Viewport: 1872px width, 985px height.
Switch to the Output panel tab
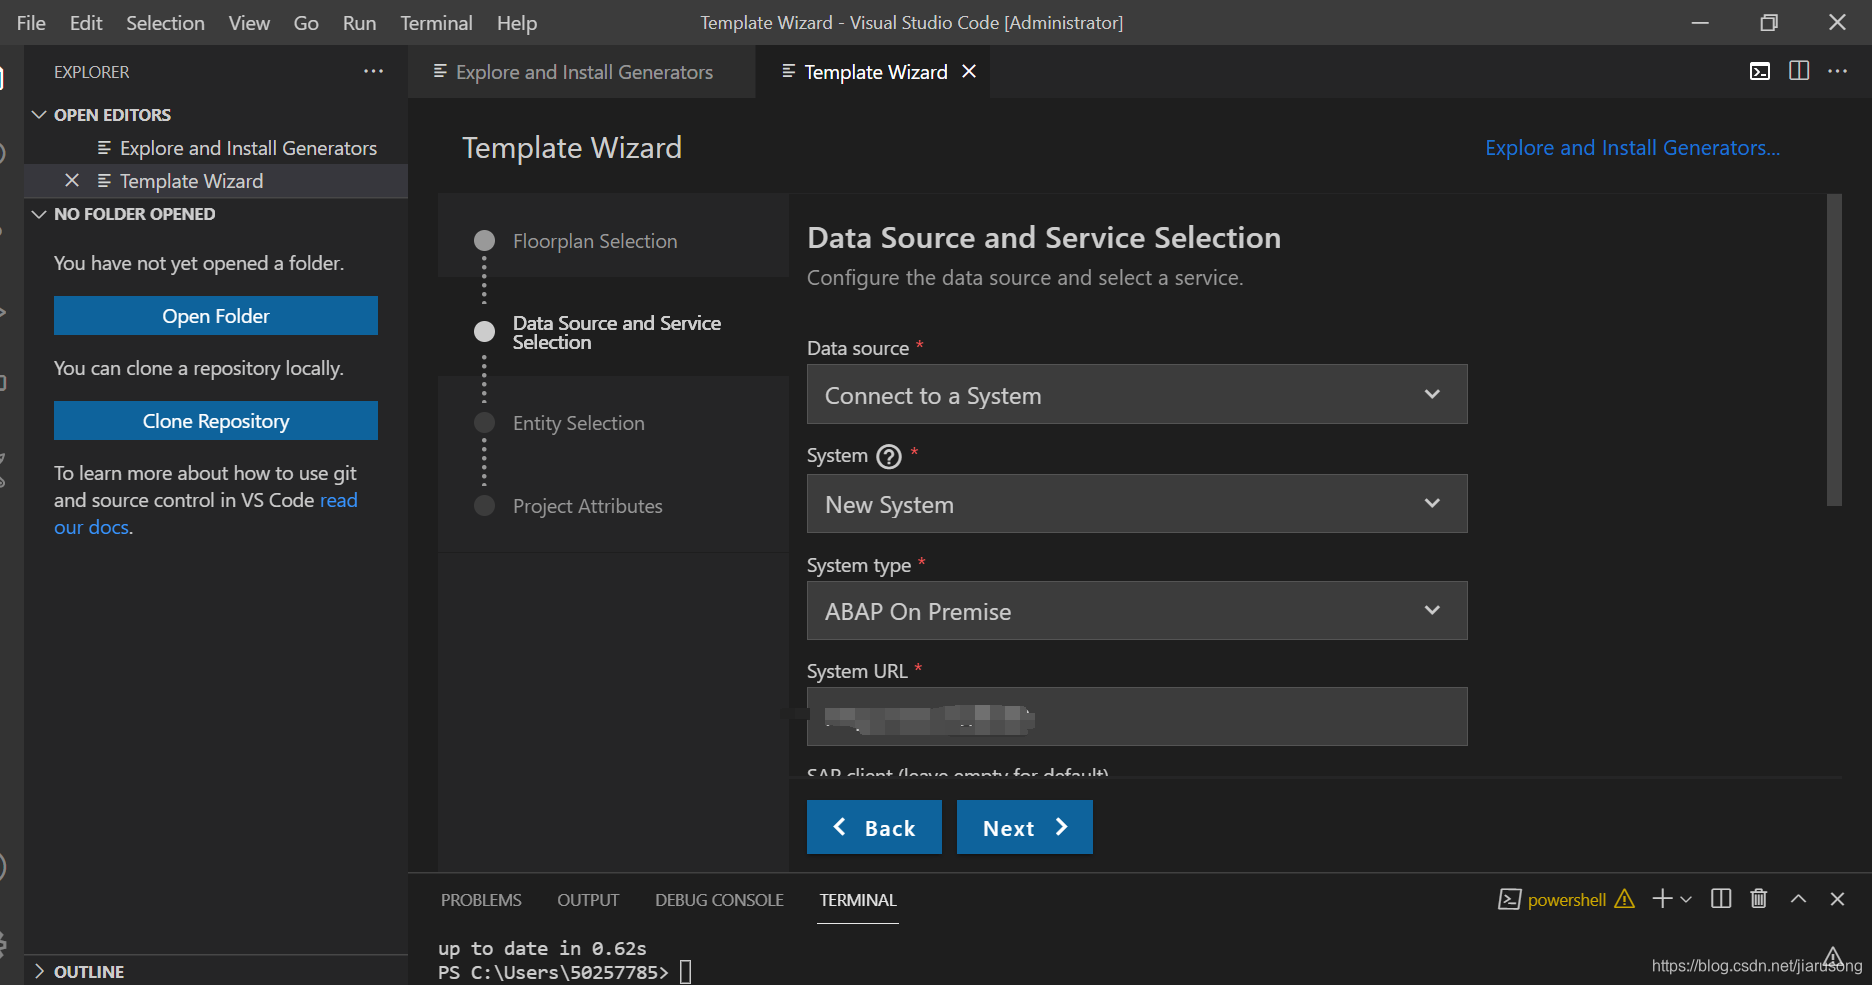pos(588,900)
